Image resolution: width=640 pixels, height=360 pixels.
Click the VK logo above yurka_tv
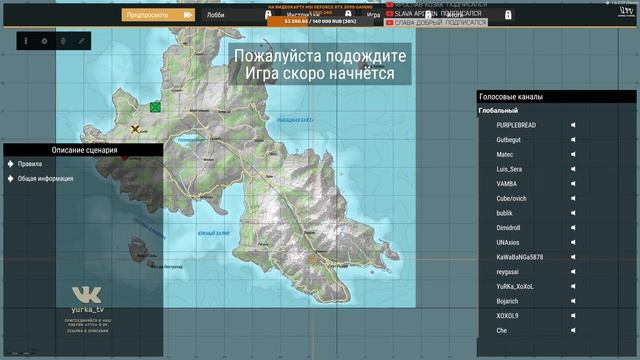(87, 295)
